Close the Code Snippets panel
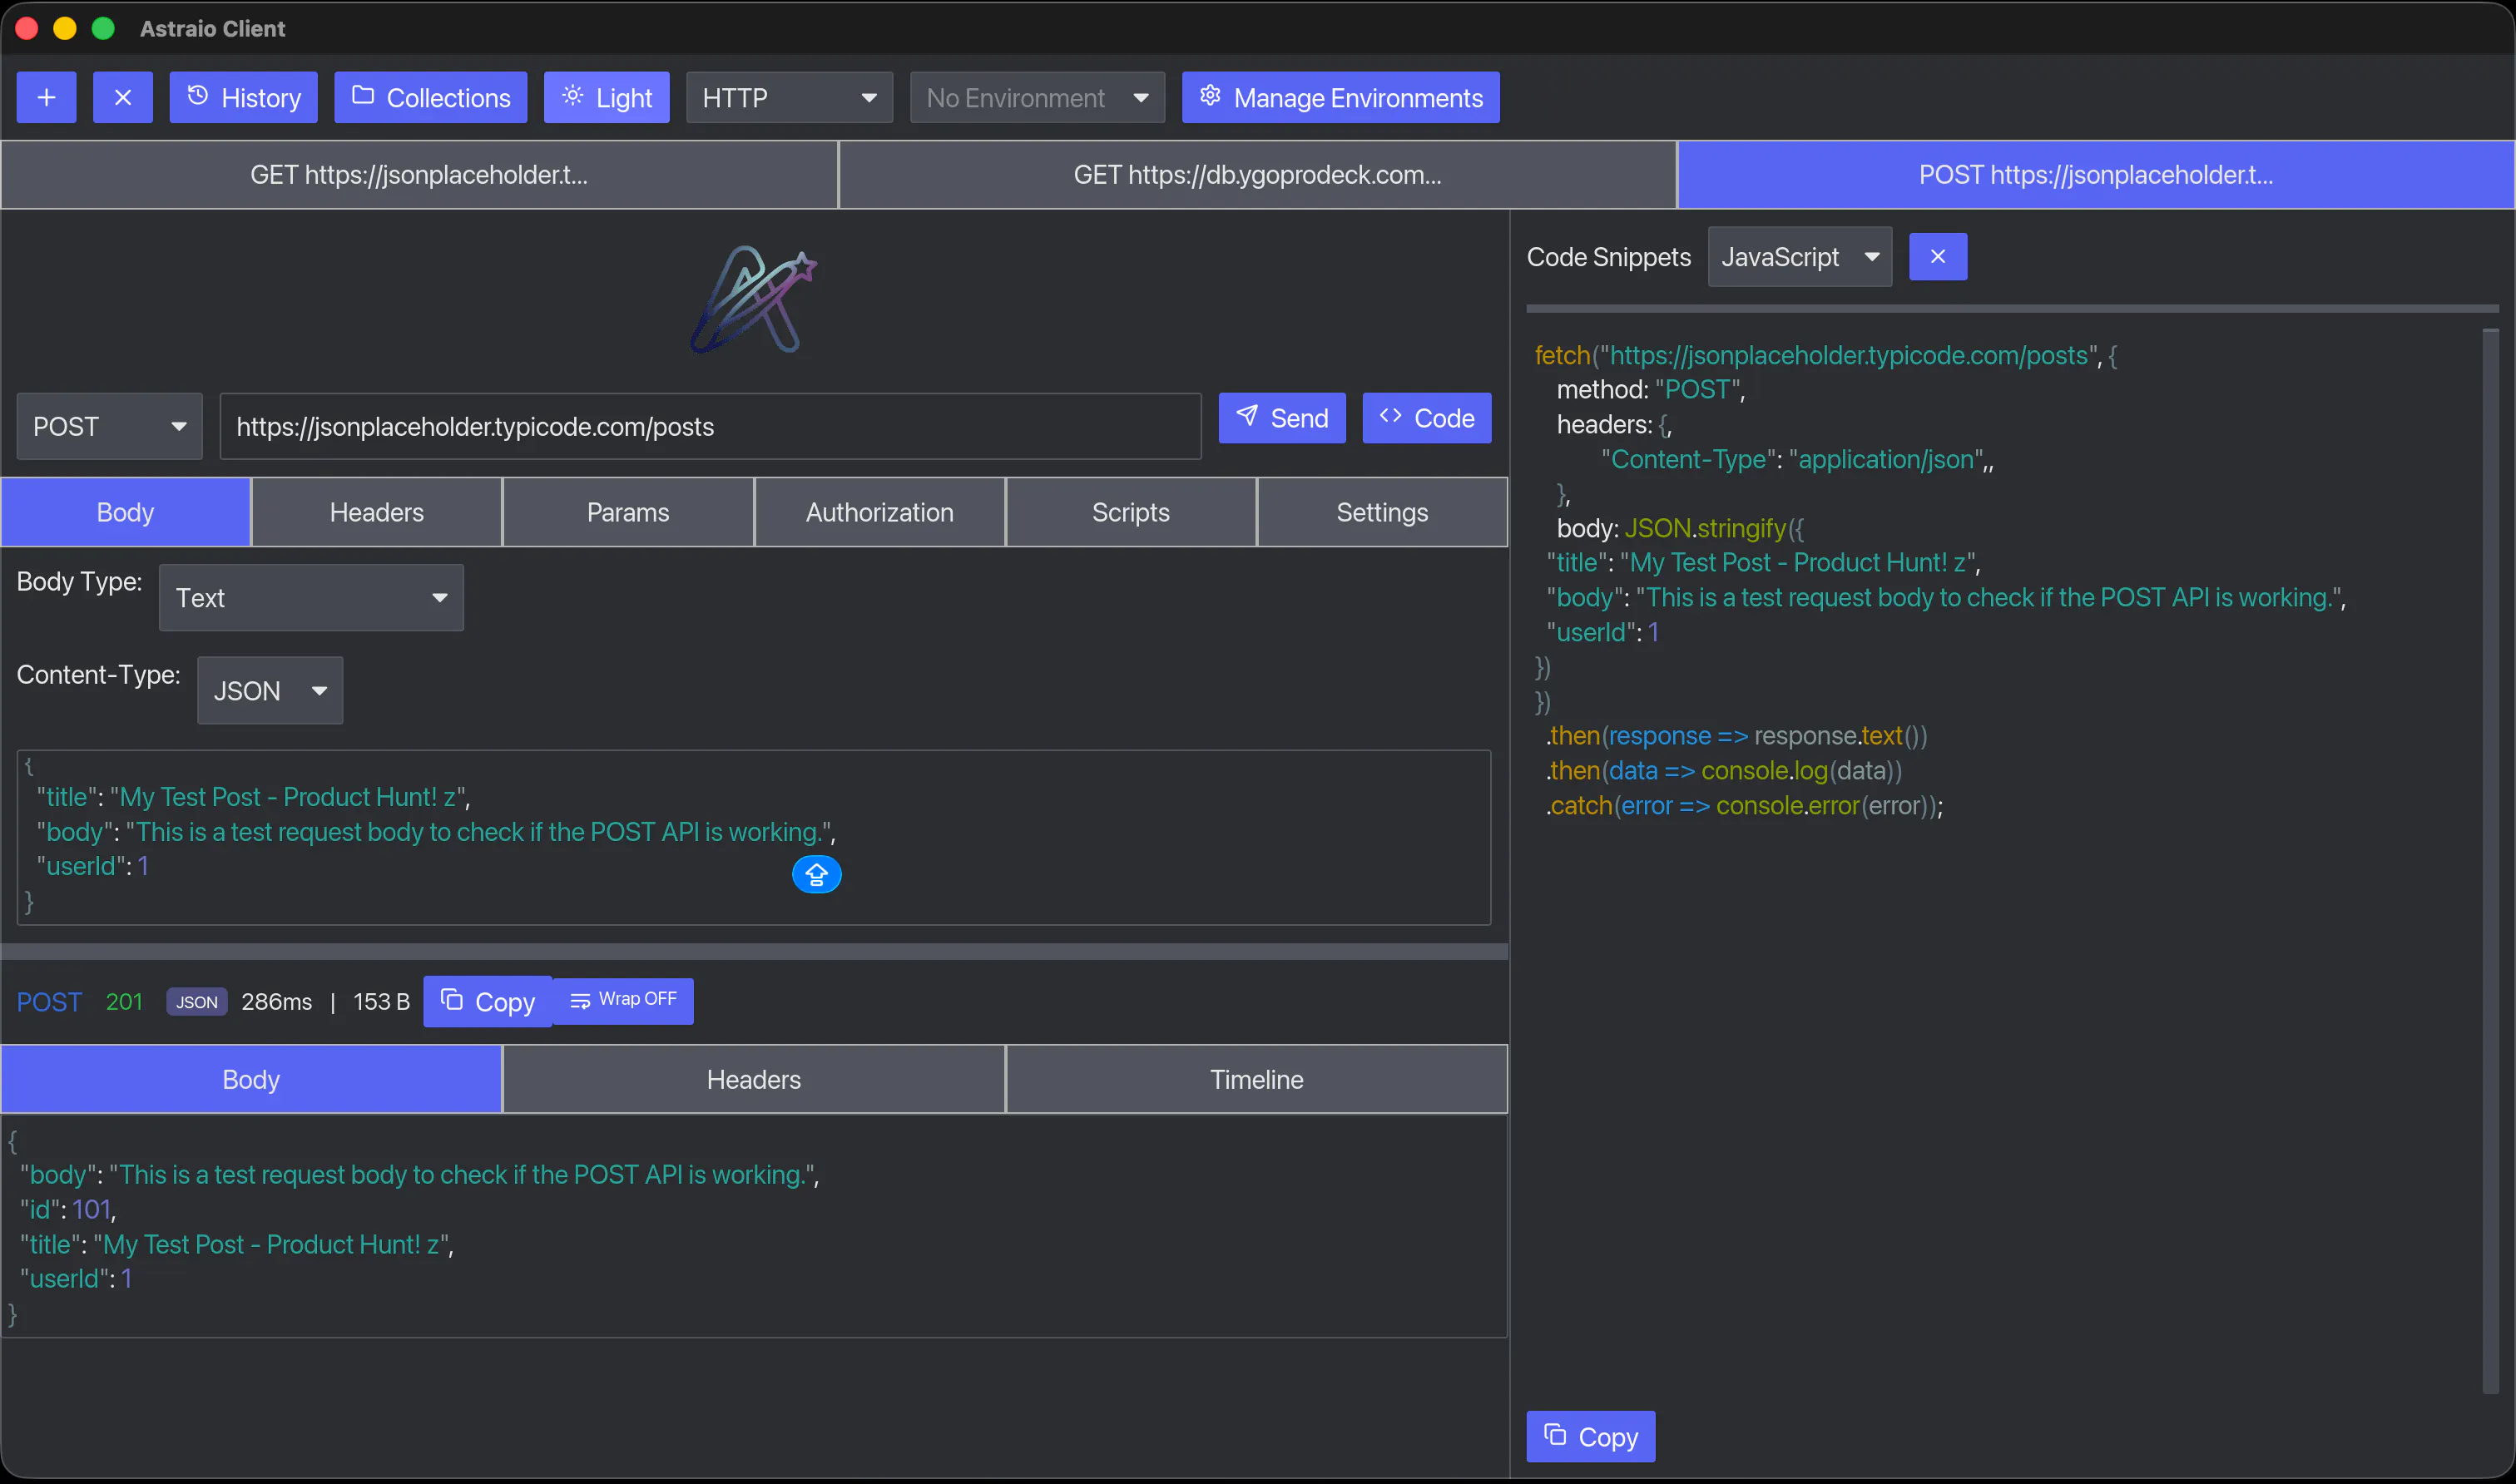 (x=1937, y=257)
